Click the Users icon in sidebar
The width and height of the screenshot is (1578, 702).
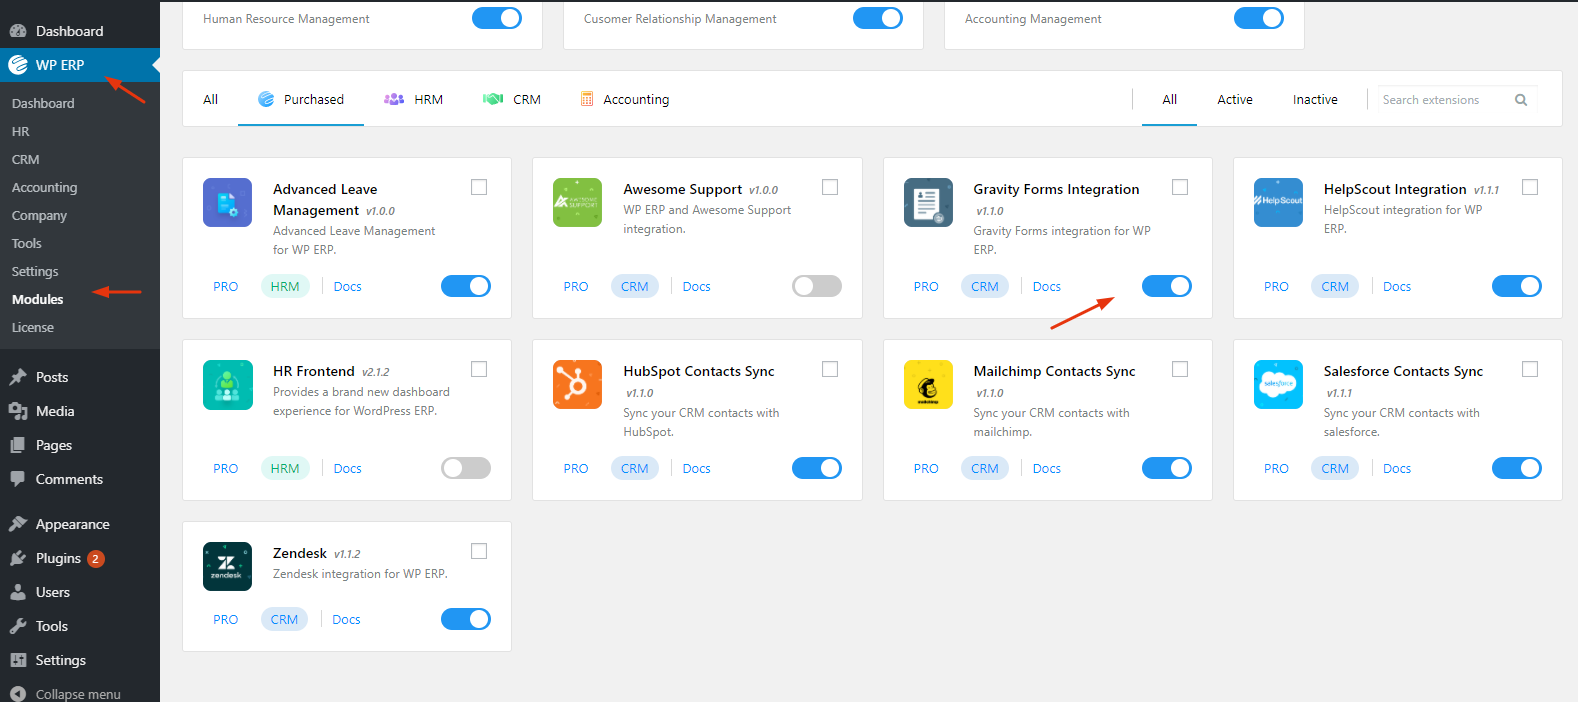pyautogui.click(x=18, y=592)
